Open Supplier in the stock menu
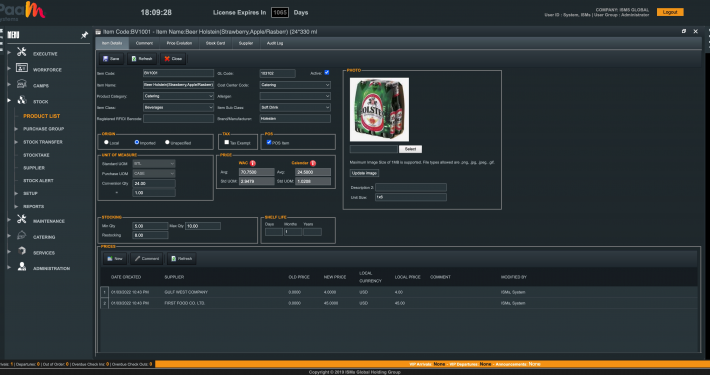The width and height of the screenshot is (710, 375). coord(34,168)
